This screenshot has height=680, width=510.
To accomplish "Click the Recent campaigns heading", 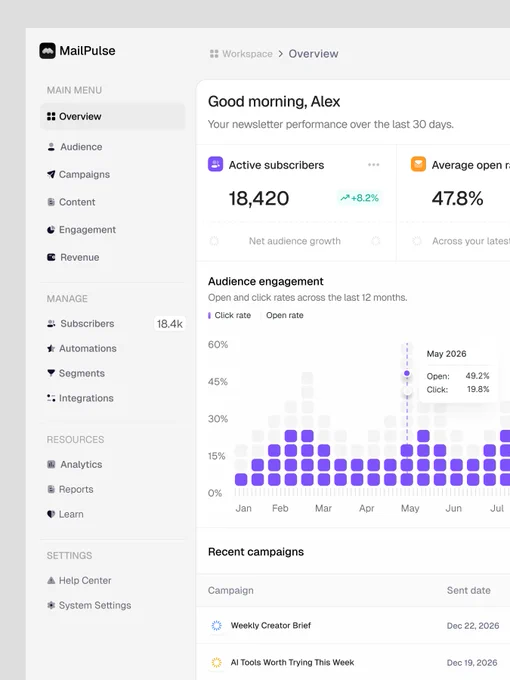I will pos(256,552).
